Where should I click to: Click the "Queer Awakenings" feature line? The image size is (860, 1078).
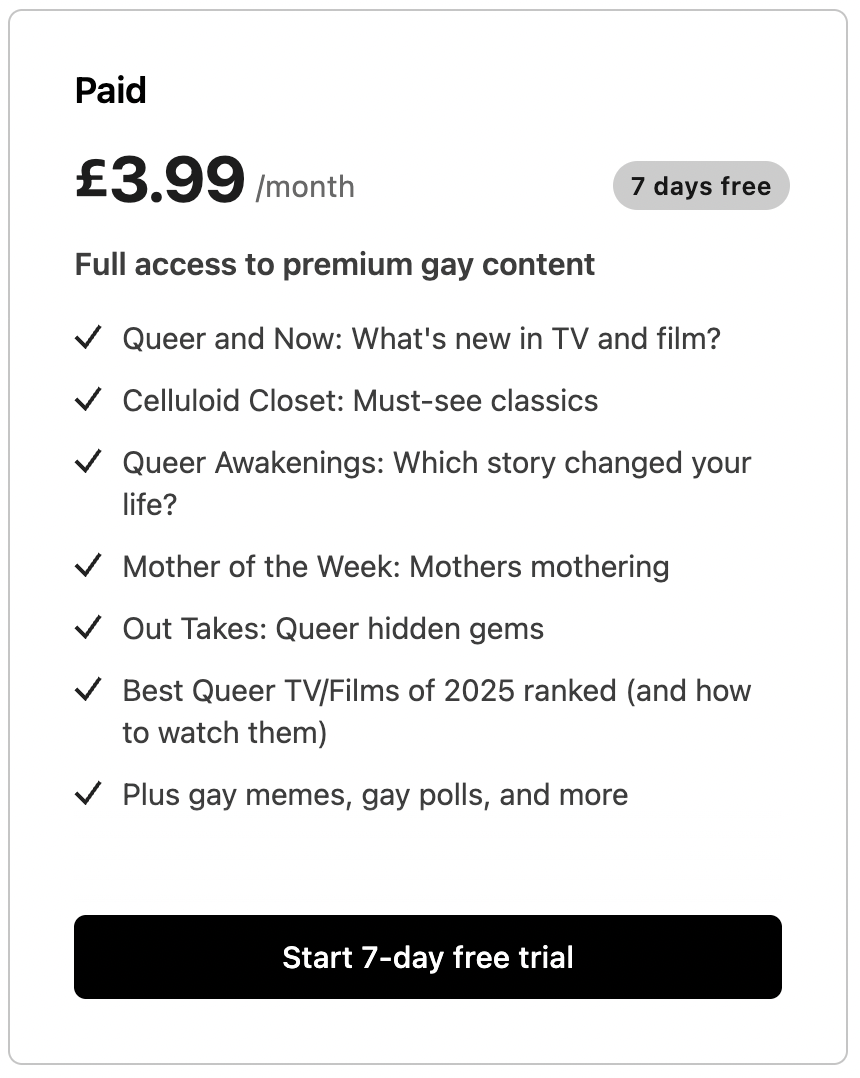point(436,464)
